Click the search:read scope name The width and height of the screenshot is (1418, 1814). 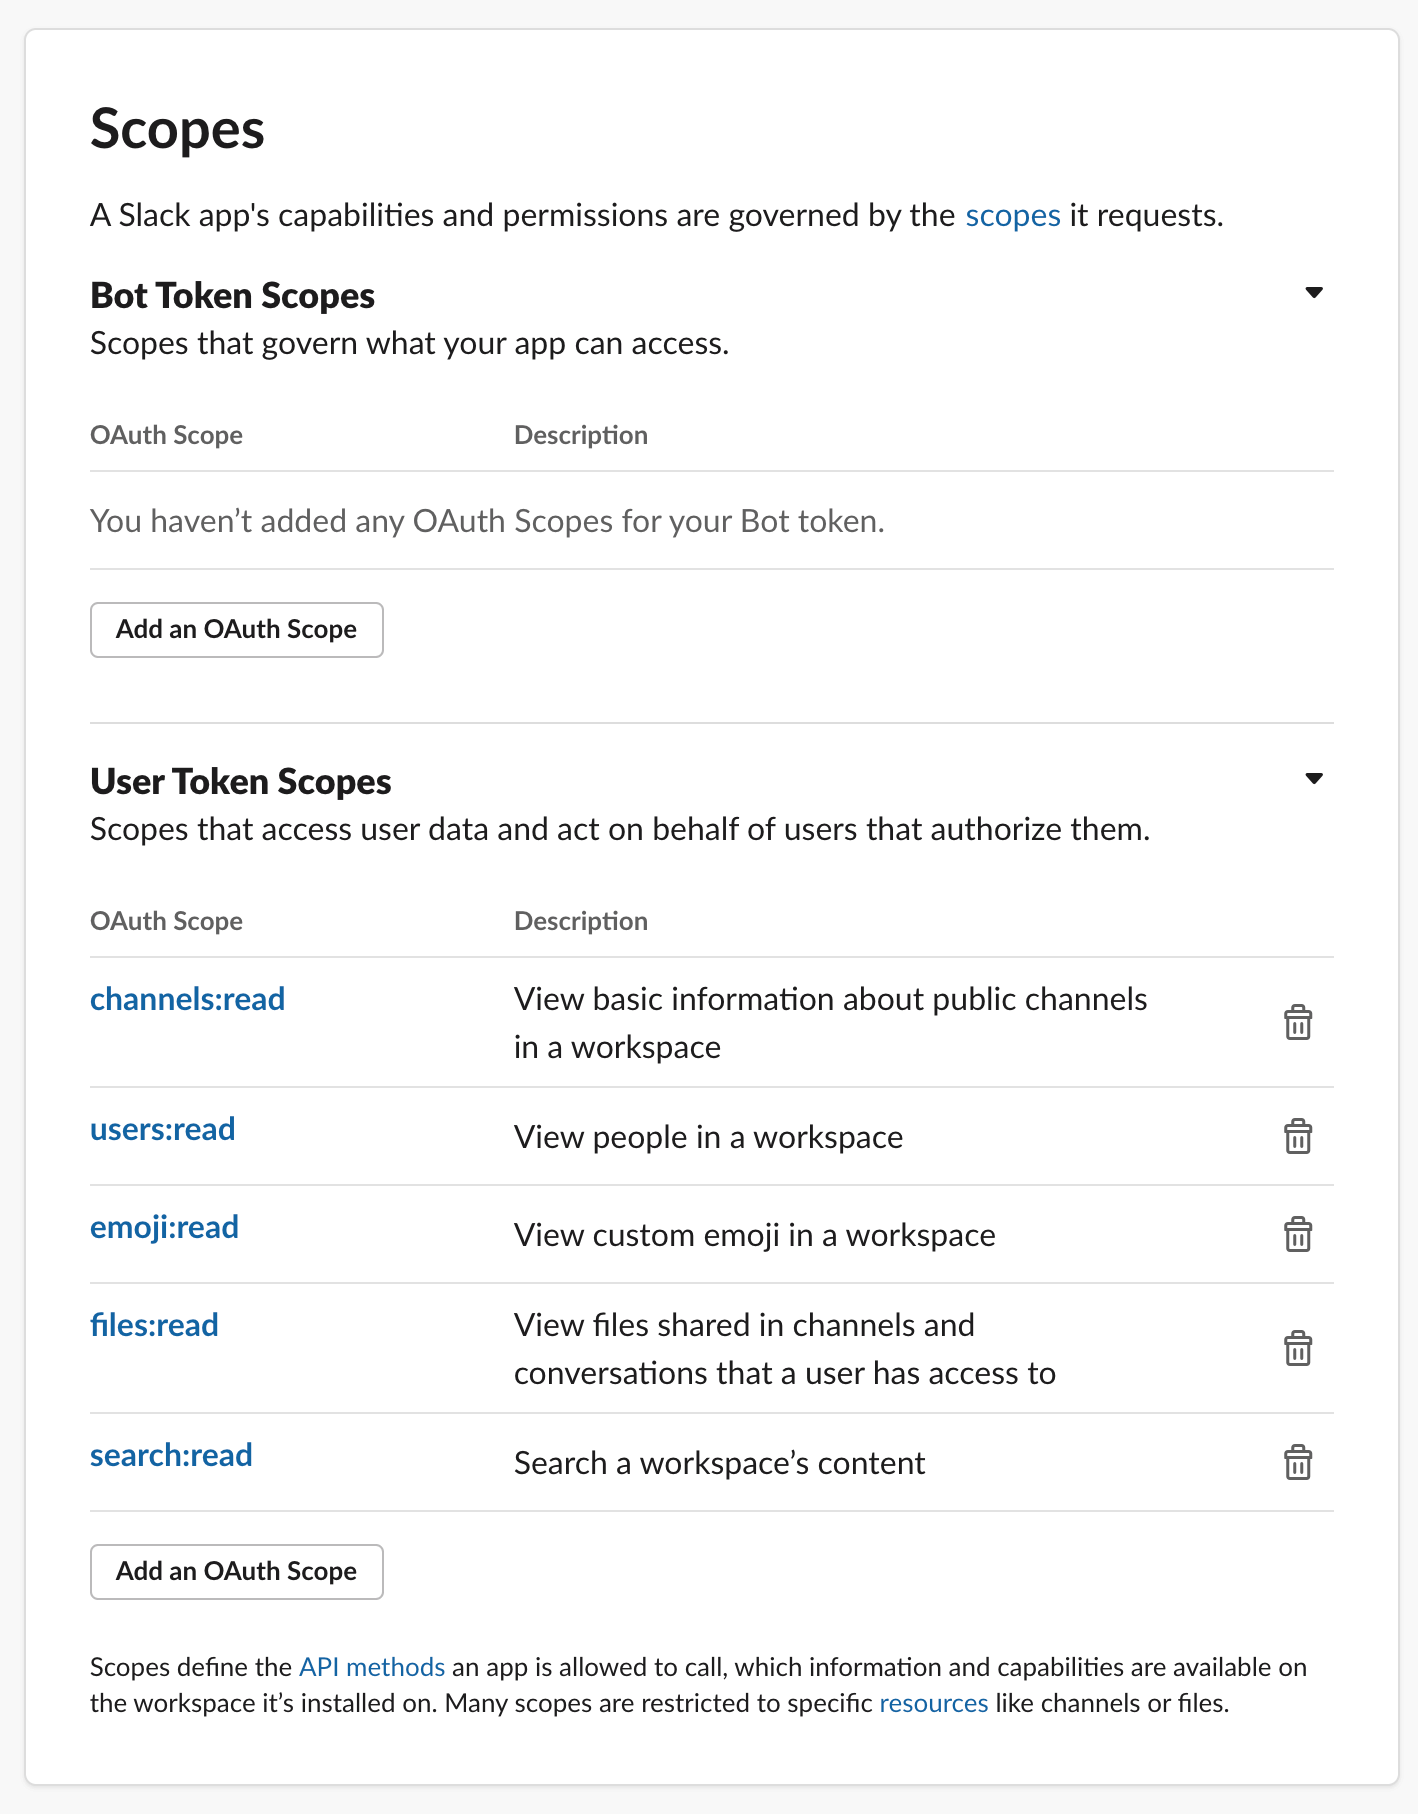[171, 1455]
